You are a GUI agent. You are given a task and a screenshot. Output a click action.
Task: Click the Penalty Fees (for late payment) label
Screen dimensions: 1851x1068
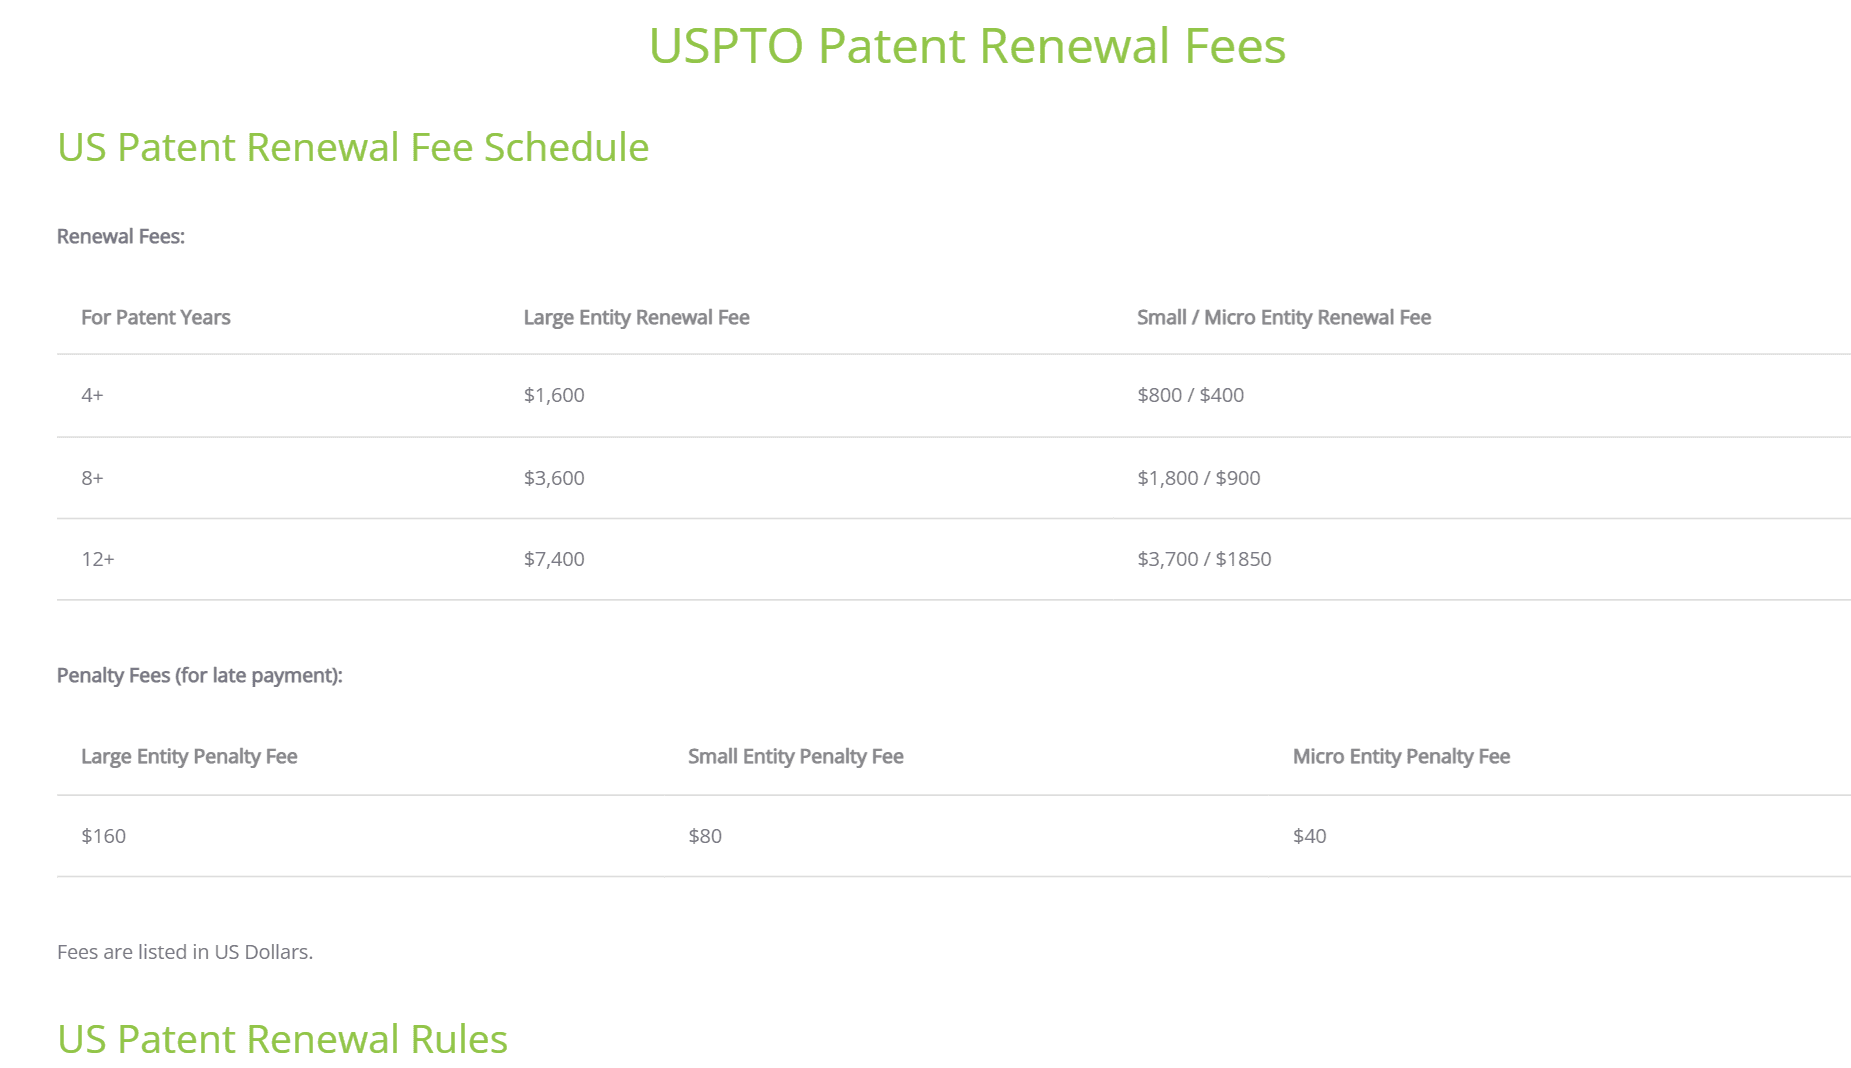point(200,675)
